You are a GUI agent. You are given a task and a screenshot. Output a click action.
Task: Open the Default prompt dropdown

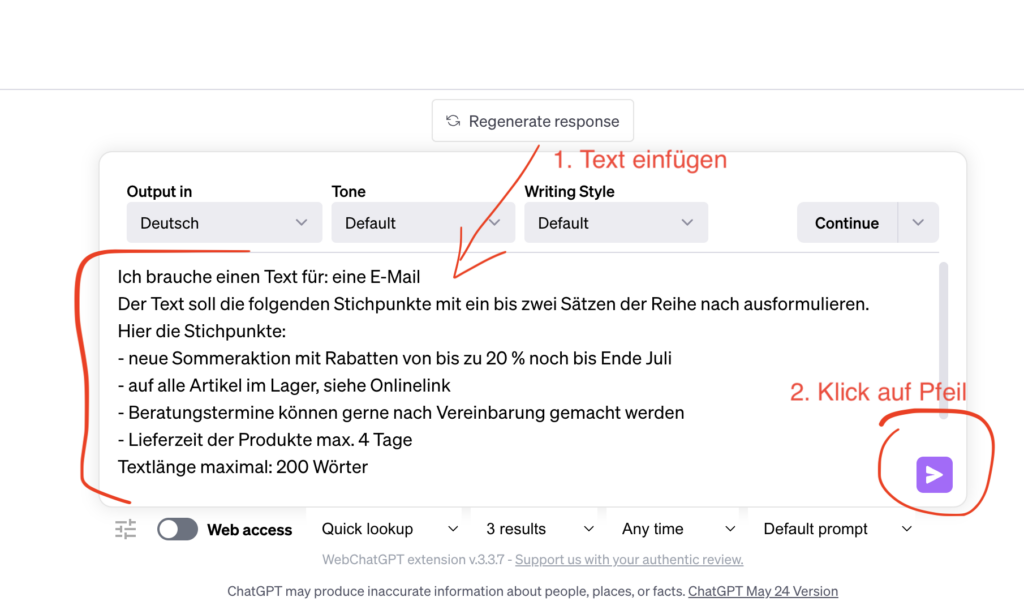tap(837, 529)
